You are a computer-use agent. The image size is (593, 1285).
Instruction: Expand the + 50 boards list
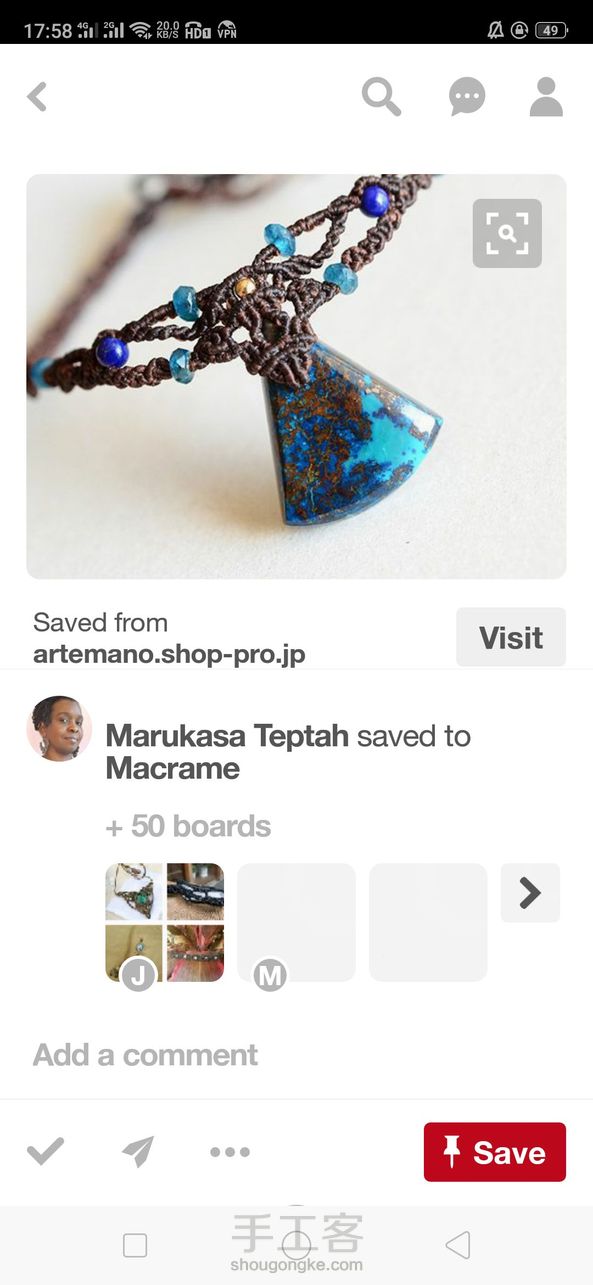pos(188,826)
